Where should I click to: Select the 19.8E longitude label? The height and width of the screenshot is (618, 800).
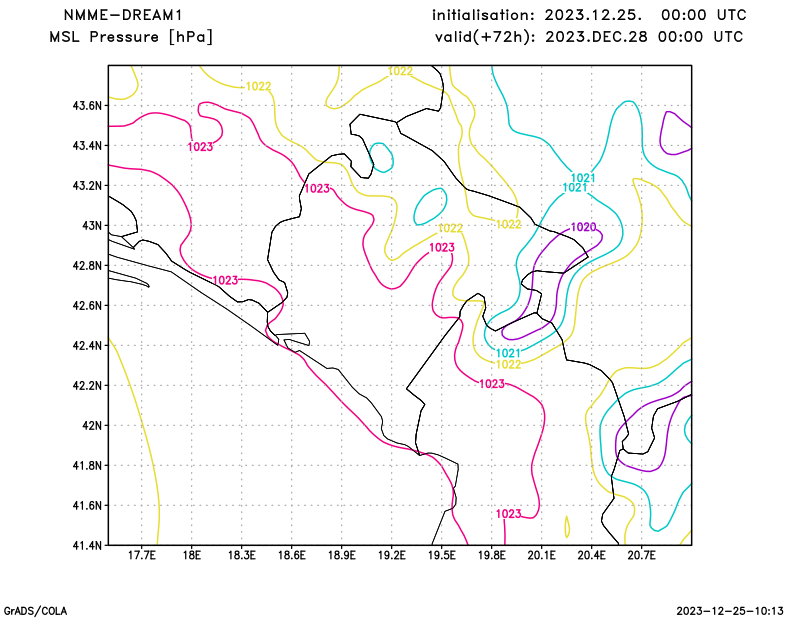[491, 556]
